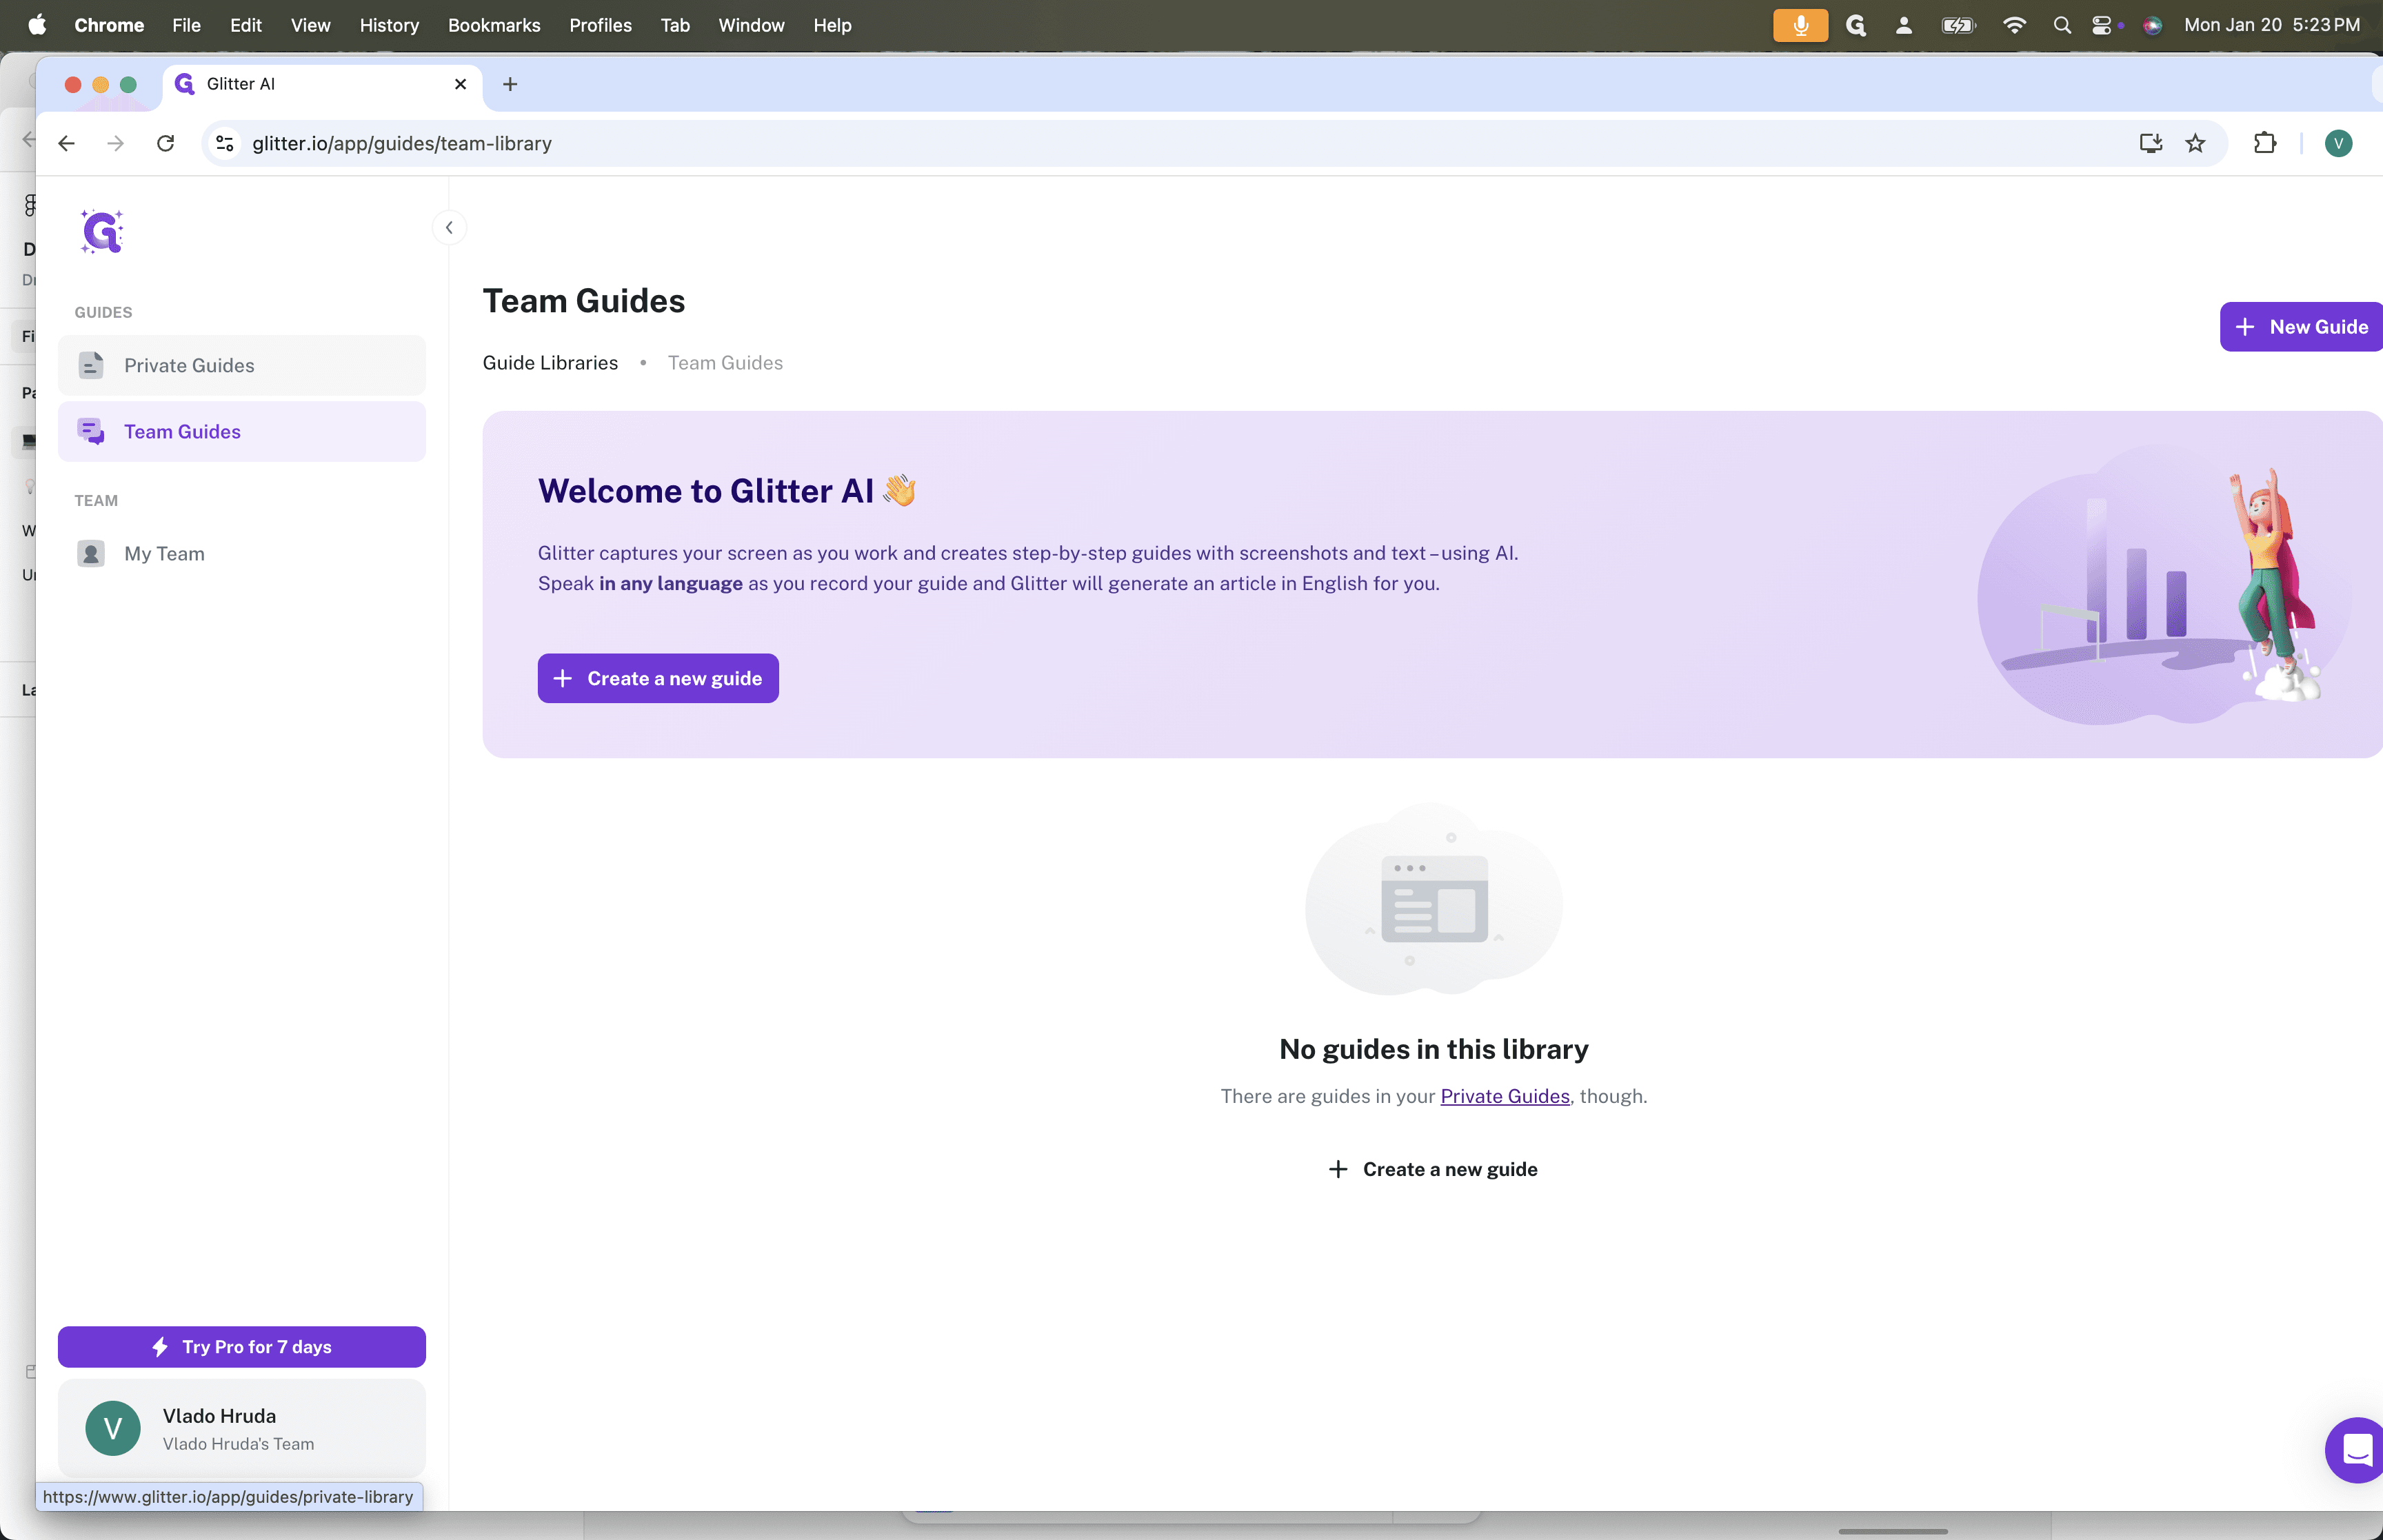Close the Glitter AI tab
Viewport: 2383px width, 1540px height.
tap(461, 84)
